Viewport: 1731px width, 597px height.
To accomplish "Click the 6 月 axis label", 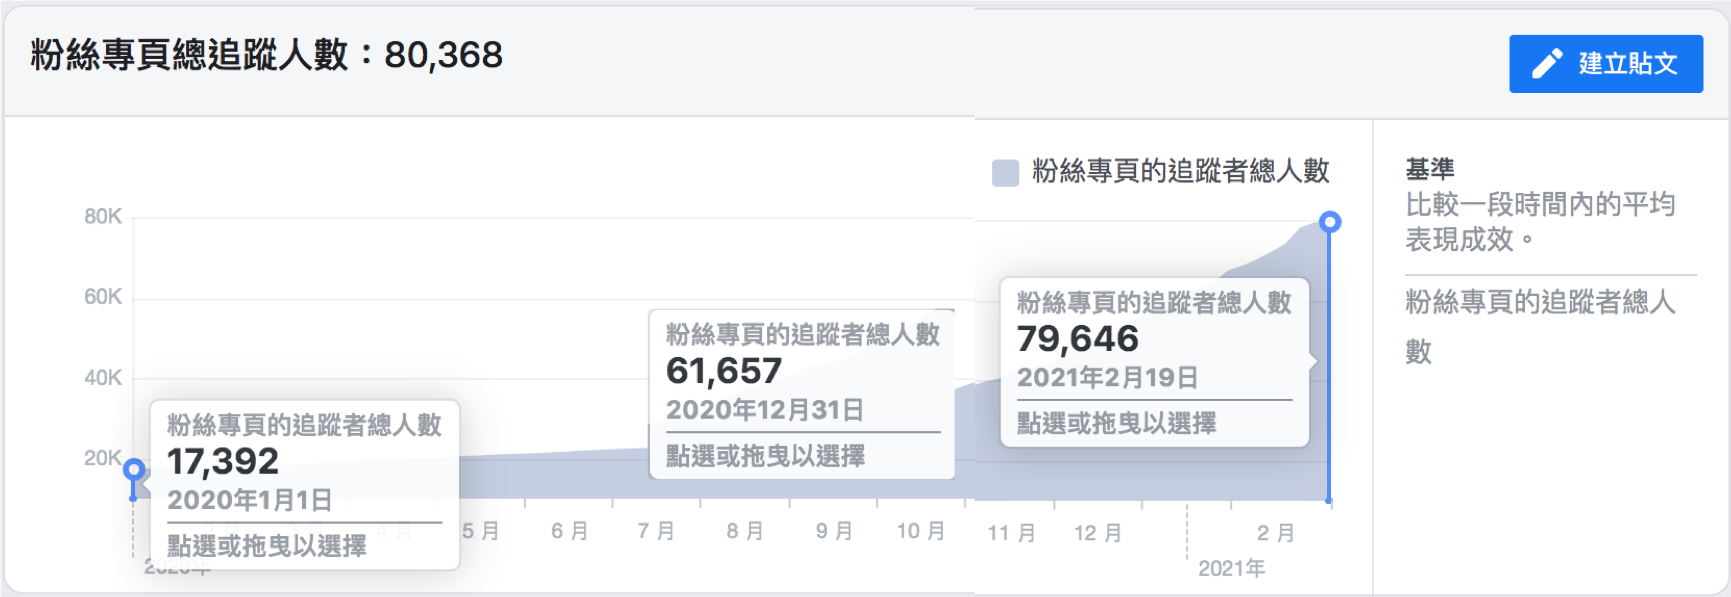I will [x=569, y=531].
